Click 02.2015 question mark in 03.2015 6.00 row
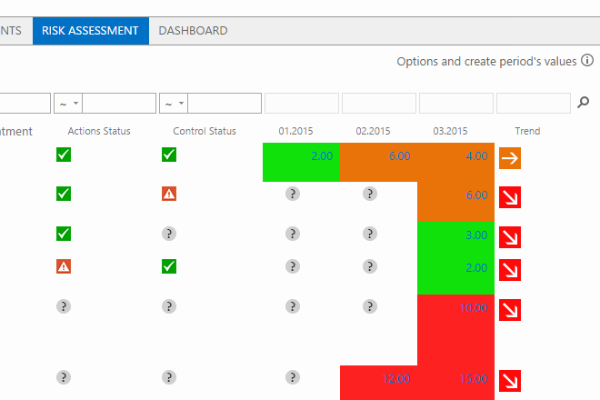Image resolution: width=600 pixels, height=400 pixels. [370, 194]
